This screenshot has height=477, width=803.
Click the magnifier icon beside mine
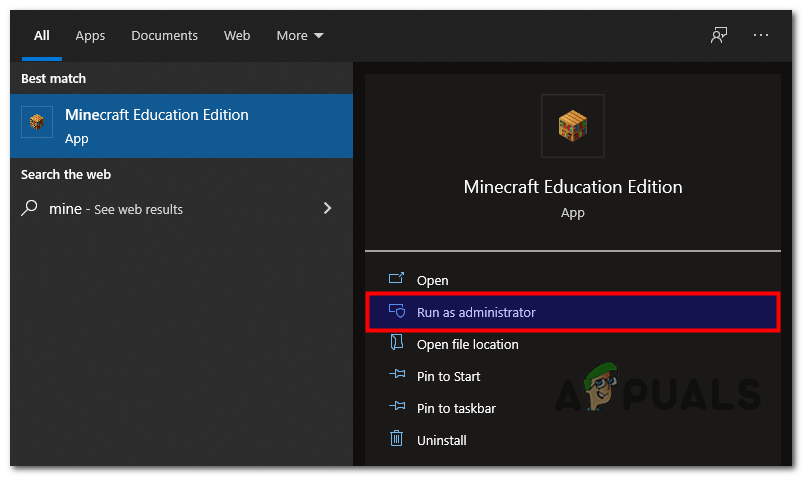pos(29,208)
